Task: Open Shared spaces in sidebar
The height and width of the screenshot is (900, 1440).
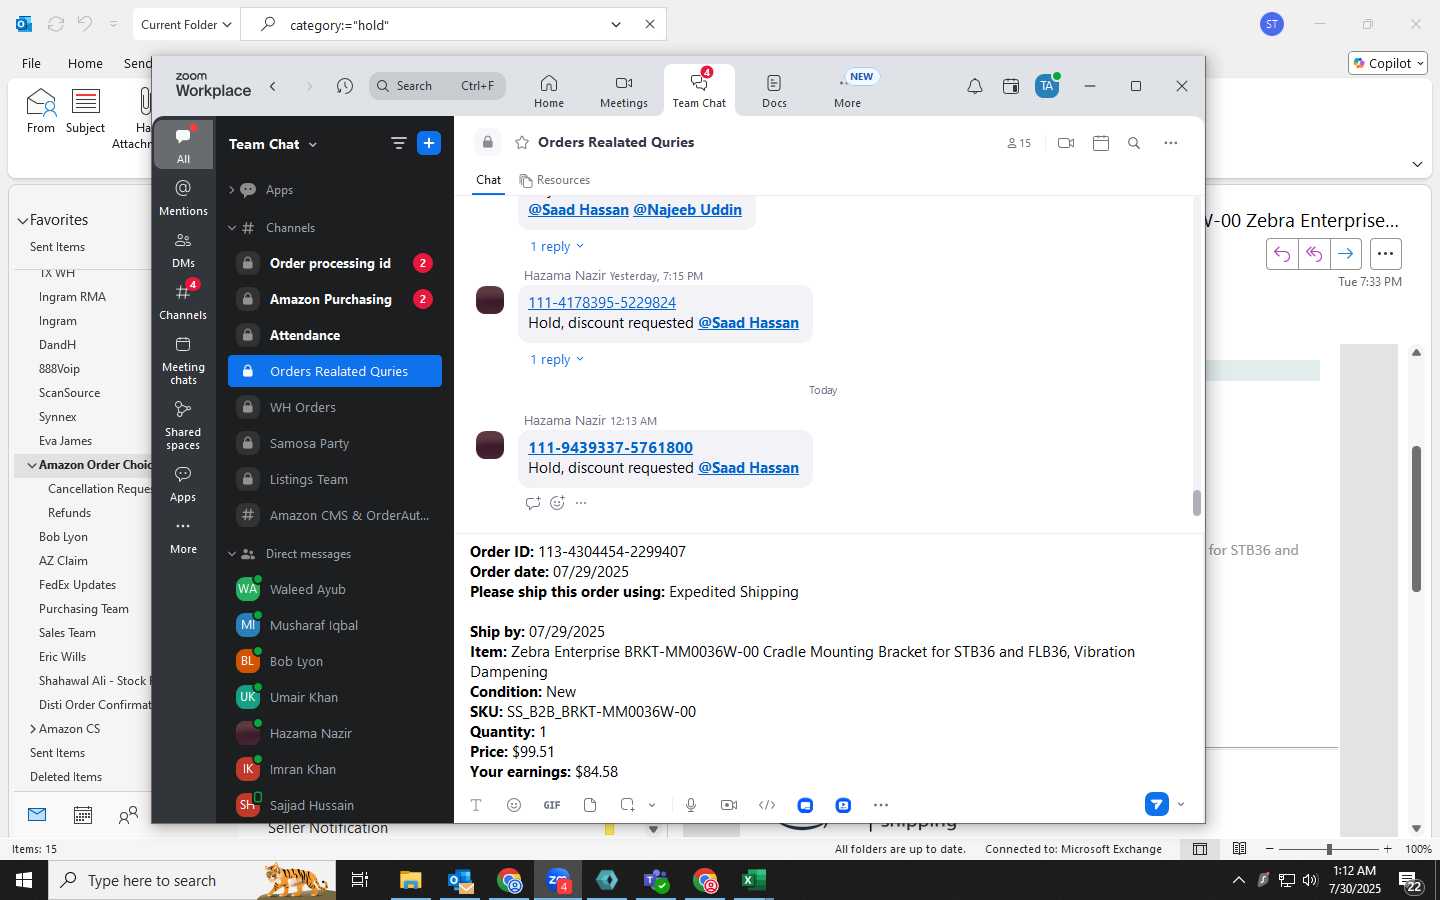Action: (x=183, y=425)
